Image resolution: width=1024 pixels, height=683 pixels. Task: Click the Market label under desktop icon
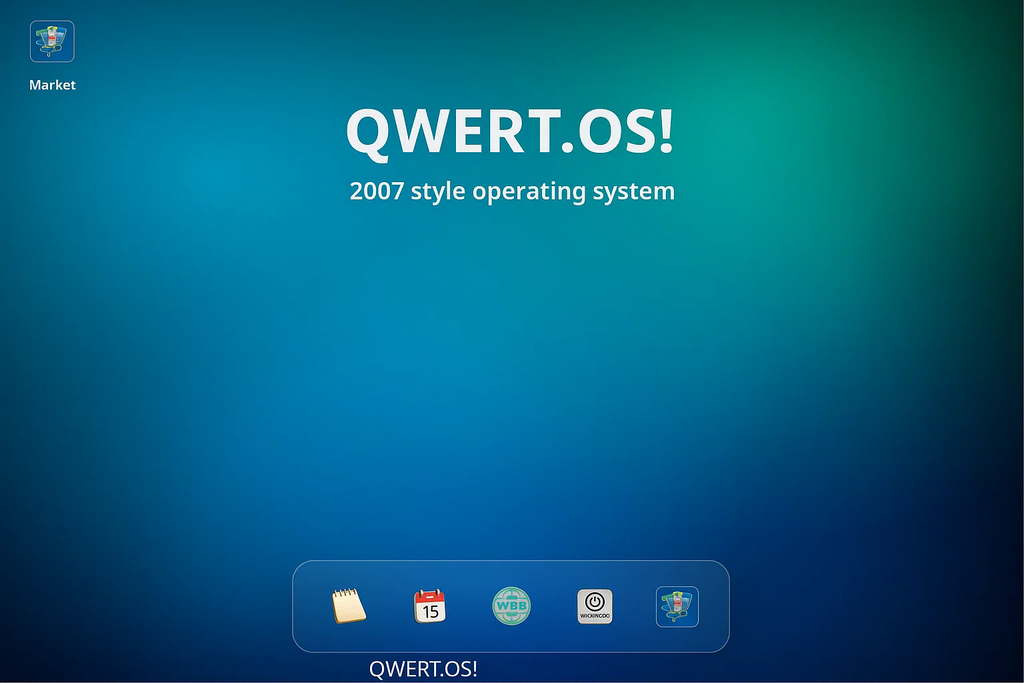point(52,85)
